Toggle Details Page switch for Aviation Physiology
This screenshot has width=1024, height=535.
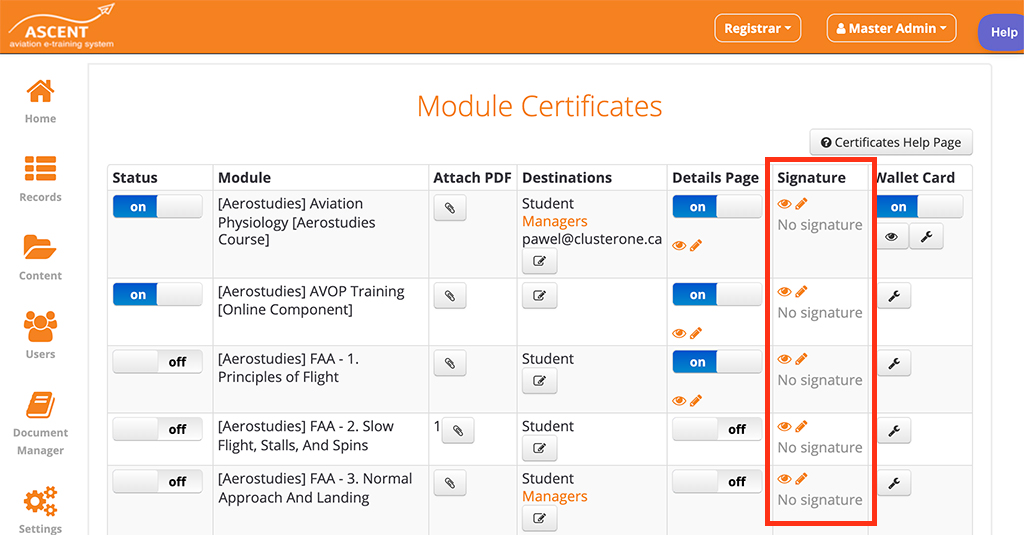click(x=717, y=207)
